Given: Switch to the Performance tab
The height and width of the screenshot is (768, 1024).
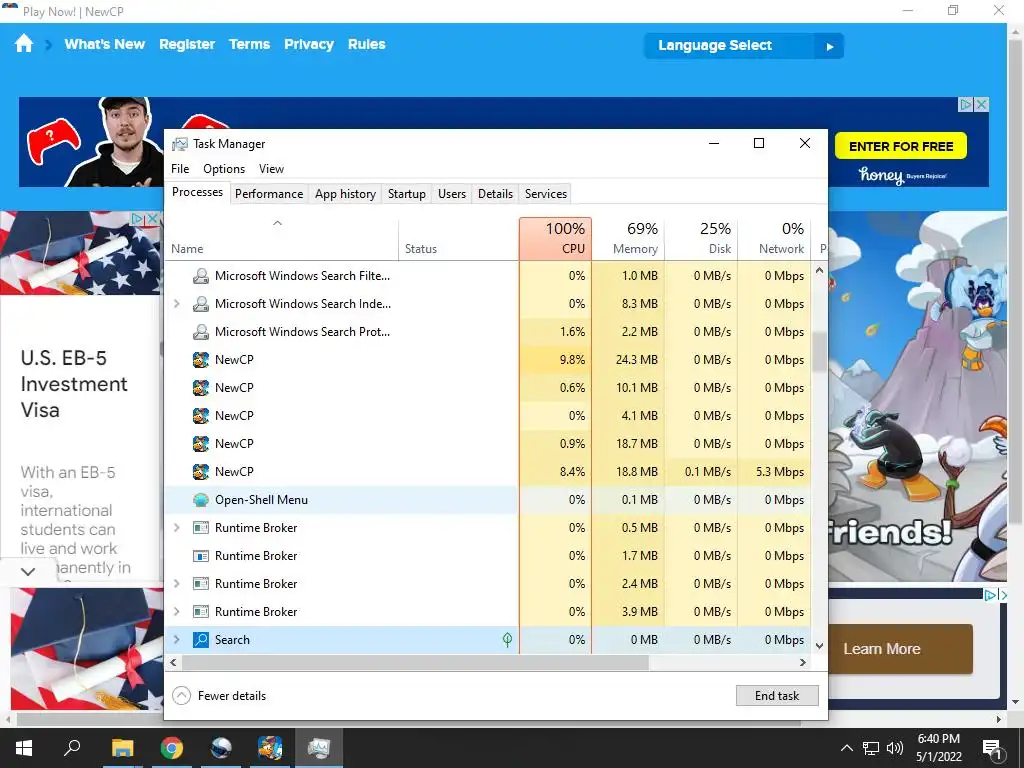Looking at the screenshot, I should click(269, 194).
